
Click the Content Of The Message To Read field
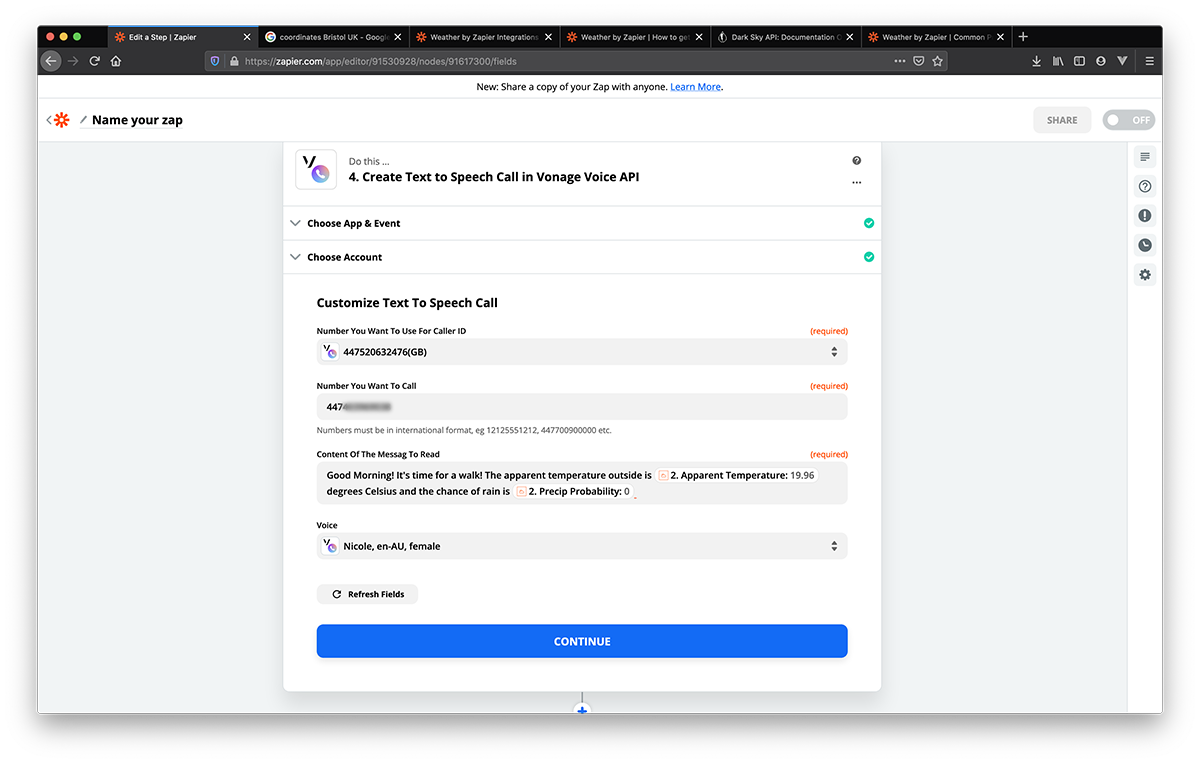582,483
